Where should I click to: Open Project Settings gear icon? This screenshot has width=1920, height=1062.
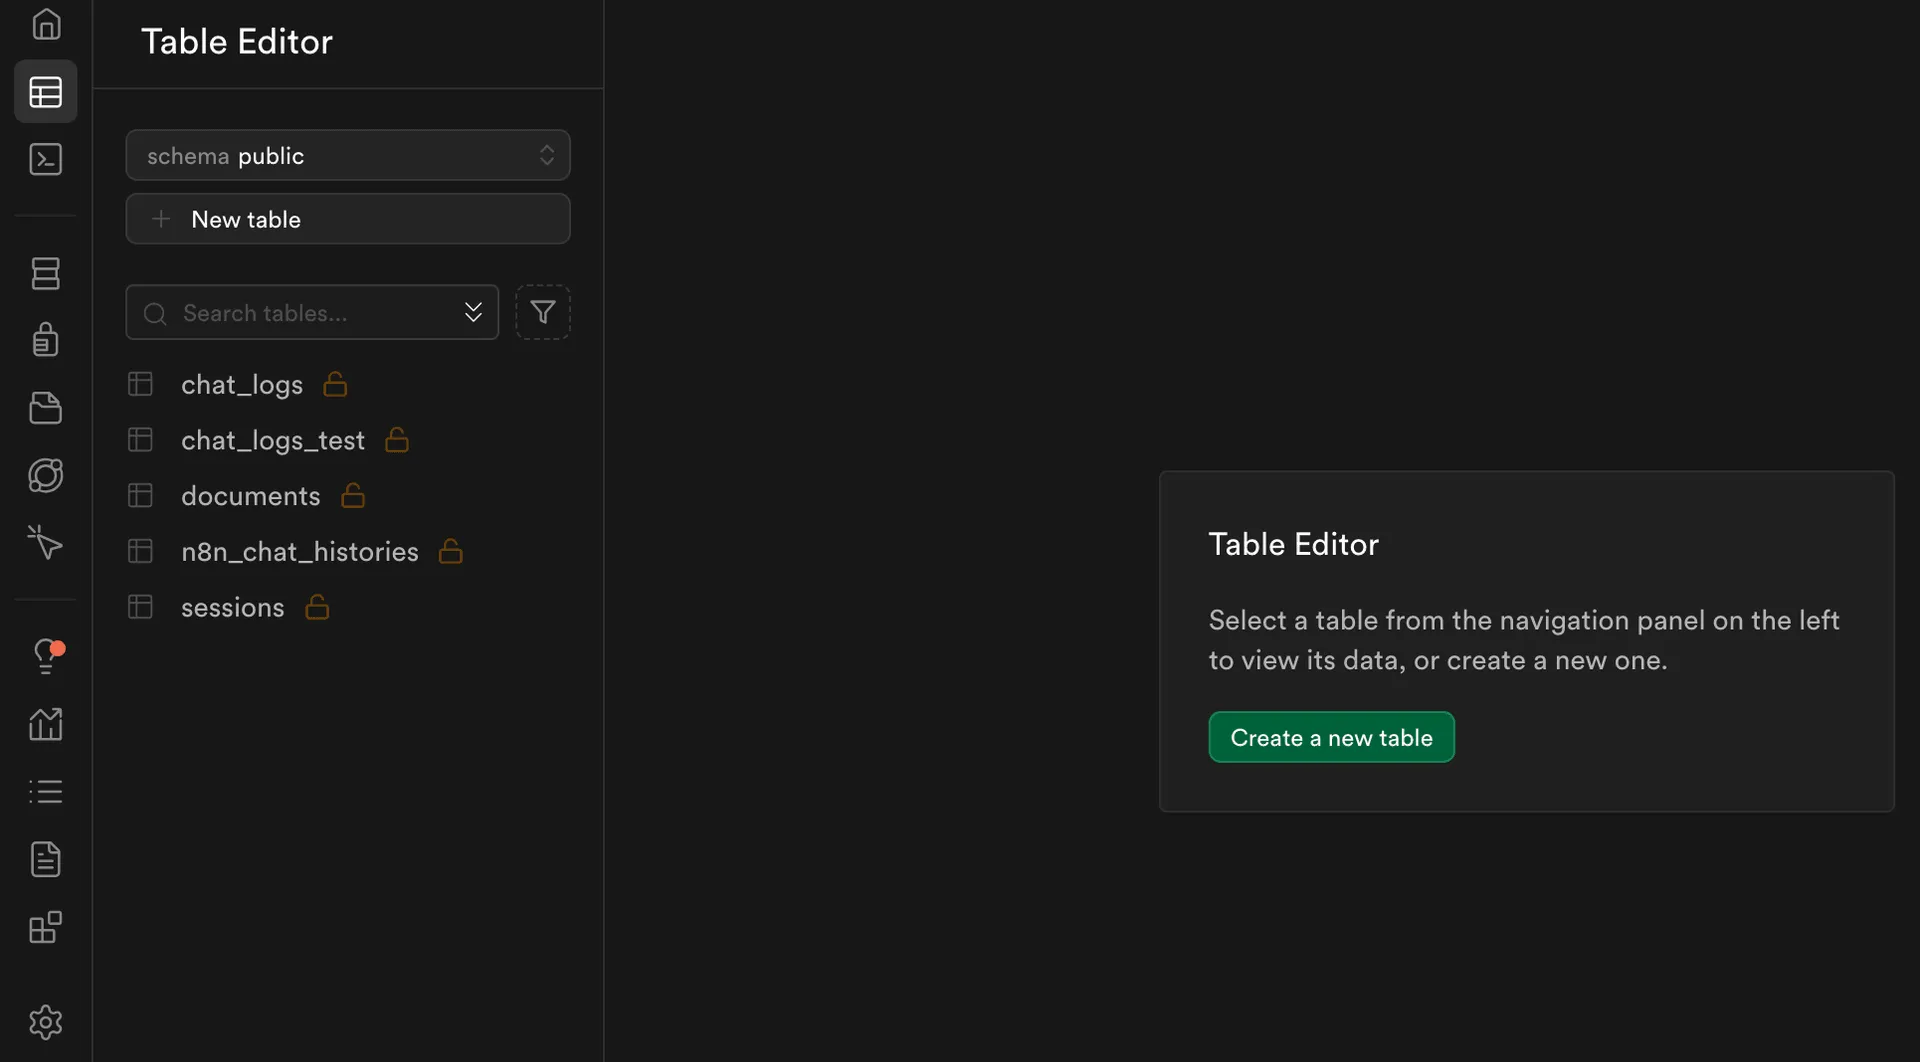click(46, 1022)
